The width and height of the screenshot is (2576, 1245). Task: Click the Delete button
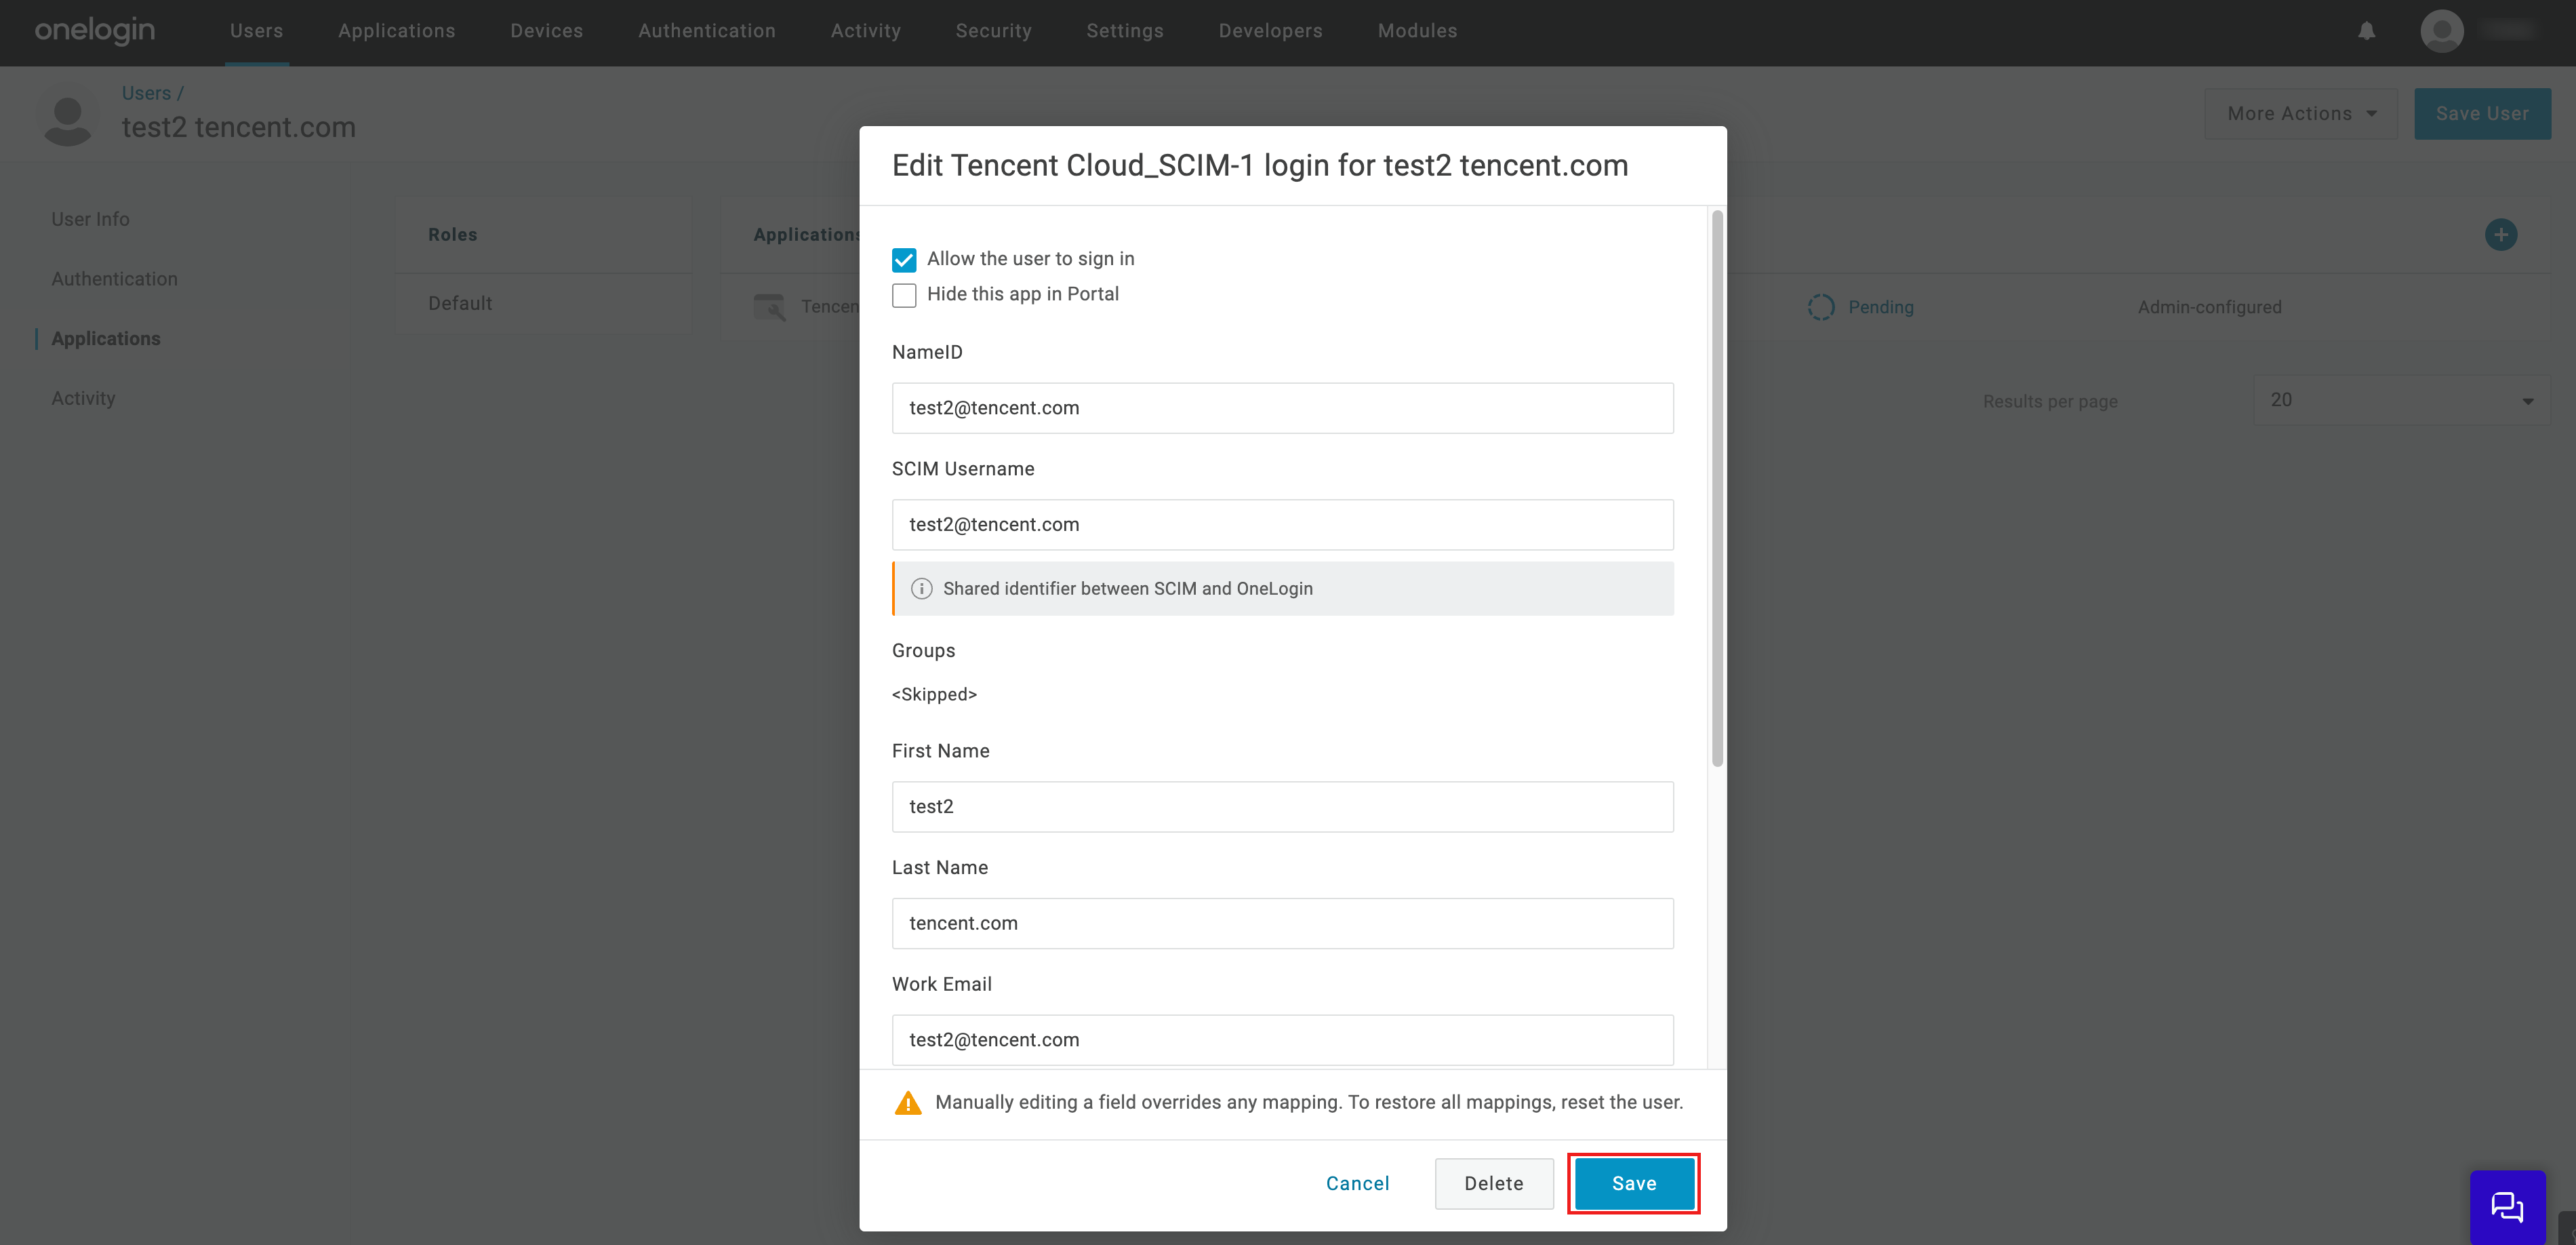(1493, 1183)
